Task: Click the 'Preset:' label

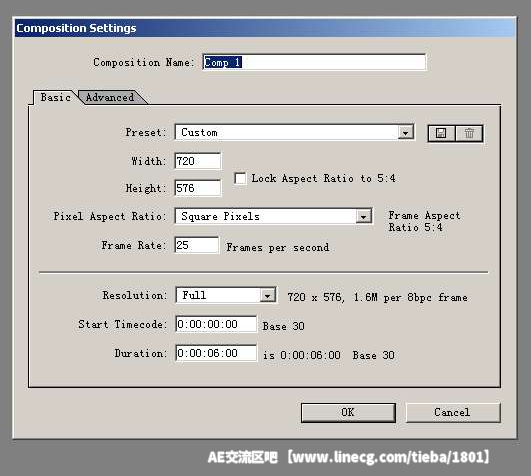Action: point(146,132)
